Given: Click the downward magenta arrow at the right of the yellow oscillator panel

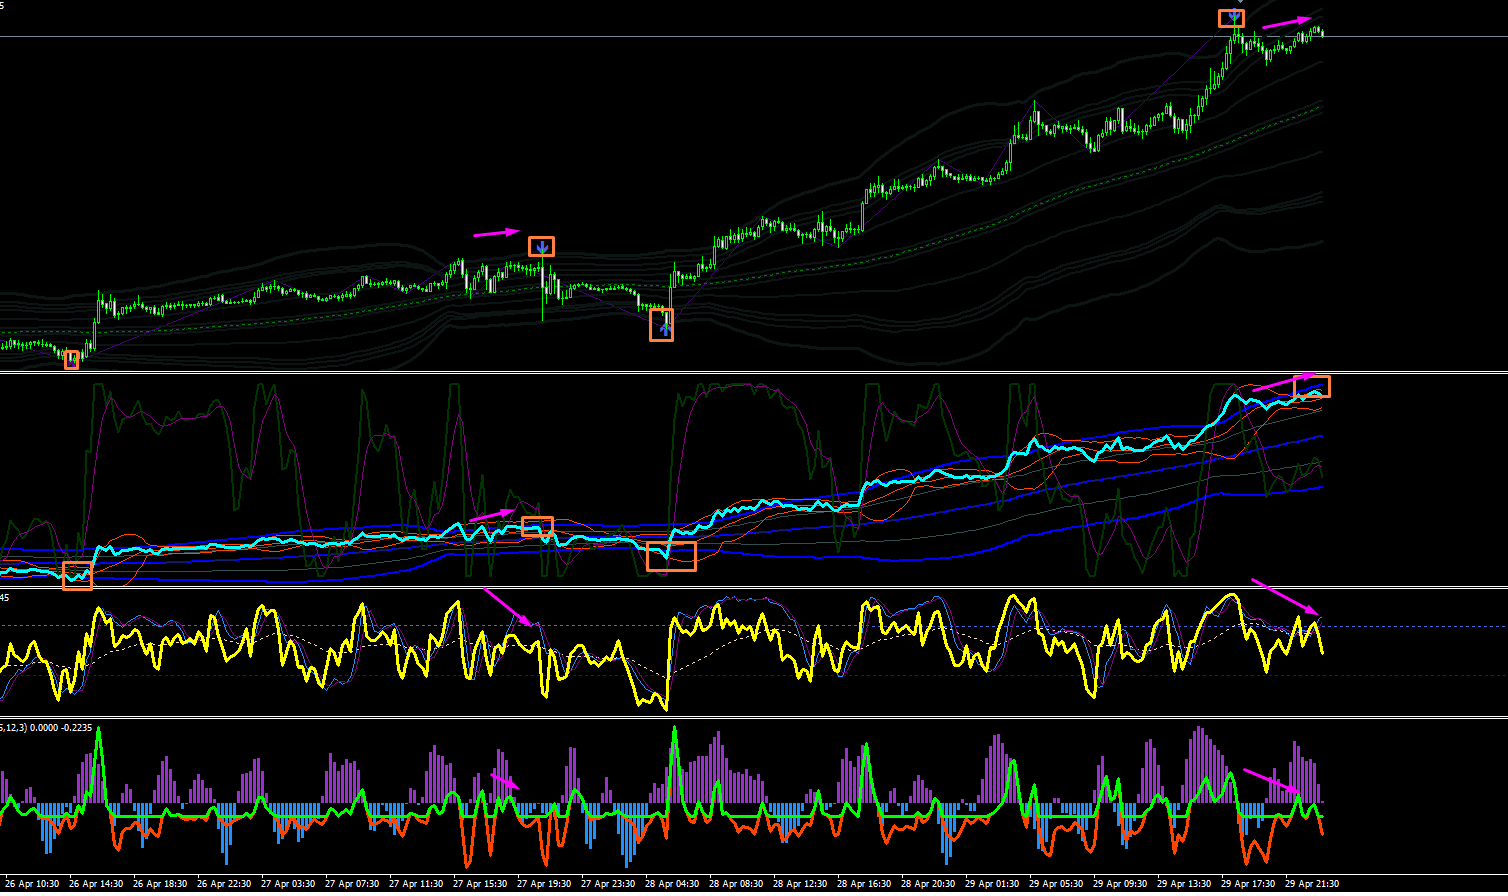Looking at the screenshot, I should [1286, 597].
